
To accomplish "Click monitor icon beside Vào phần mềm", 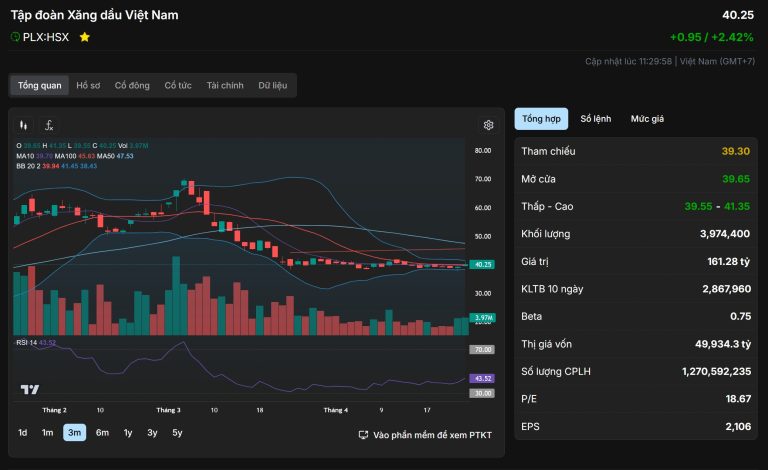I will pyautogui.click(x=363, y=435).
